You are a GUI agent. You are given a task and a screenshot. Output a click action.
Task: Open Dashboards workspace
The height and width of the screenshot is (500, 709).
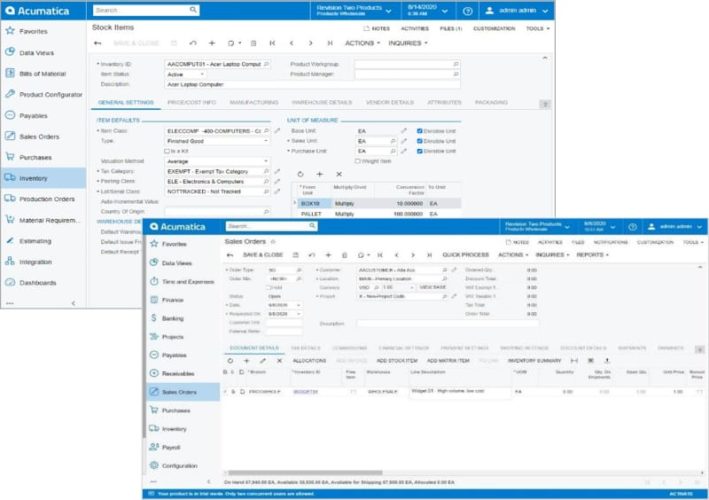38,283
